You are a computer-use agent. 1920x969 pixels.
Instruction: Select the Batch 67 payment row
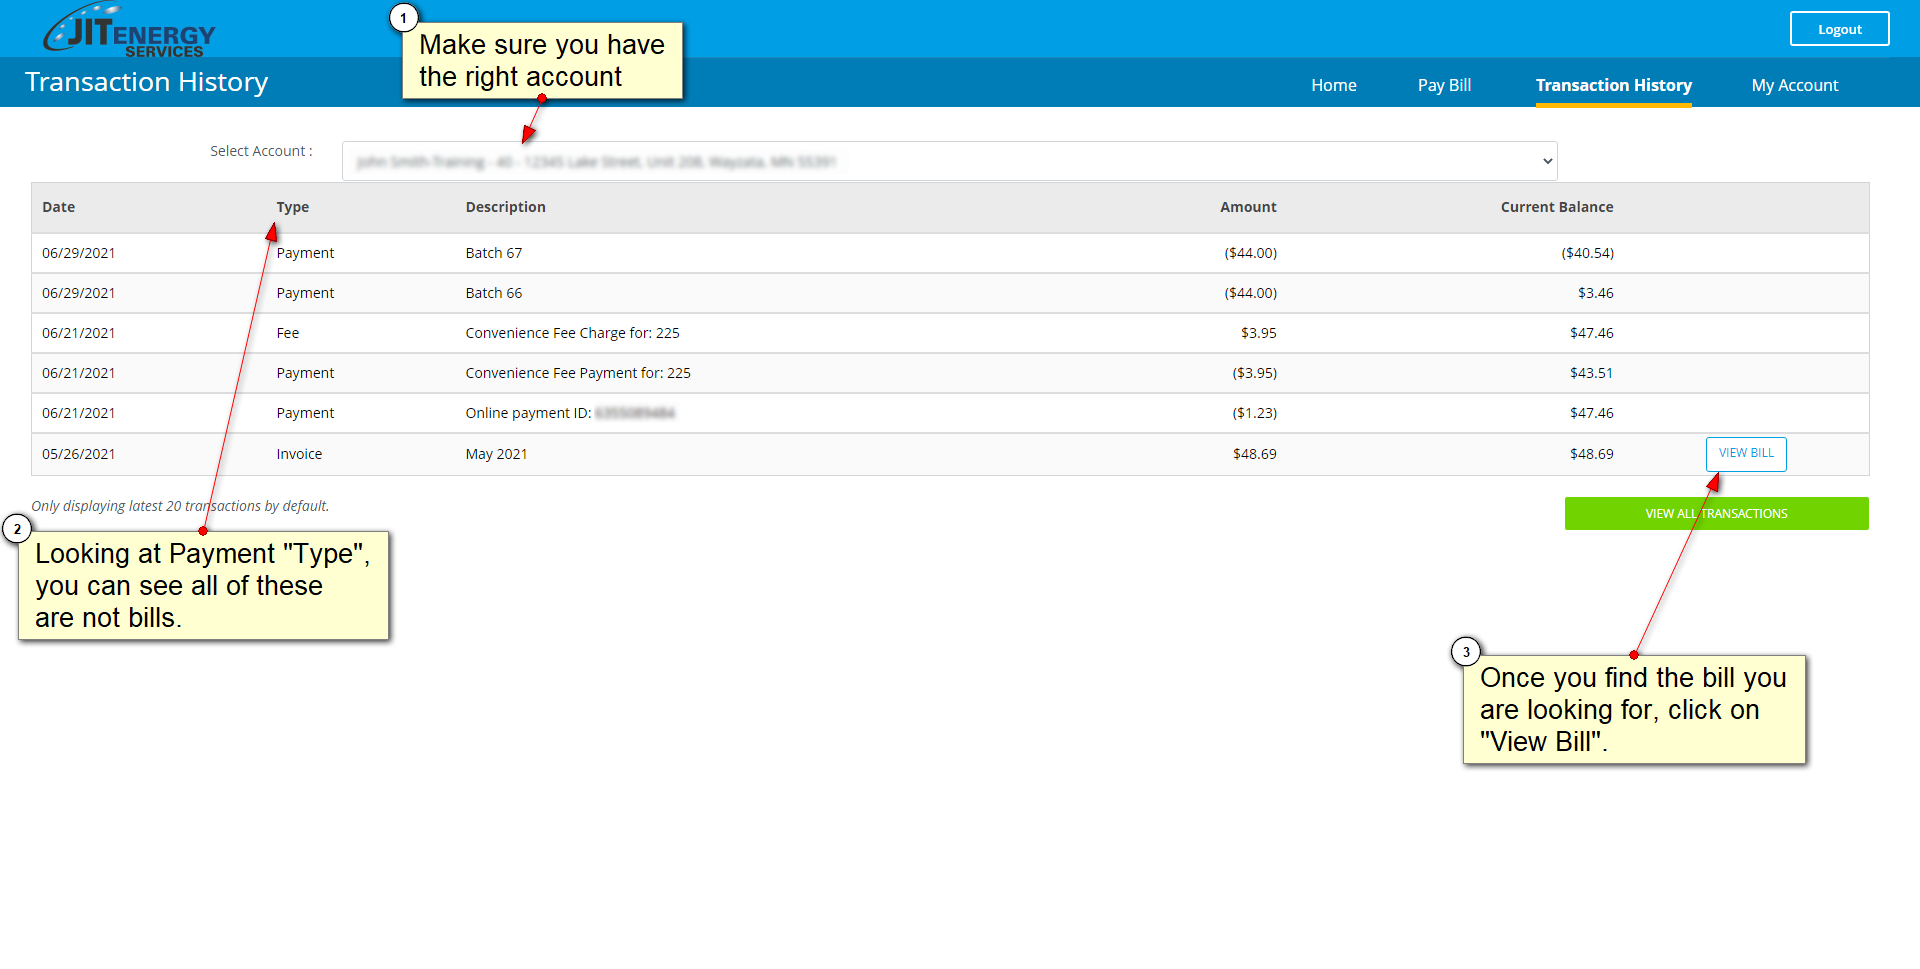(x=493, y=253)
